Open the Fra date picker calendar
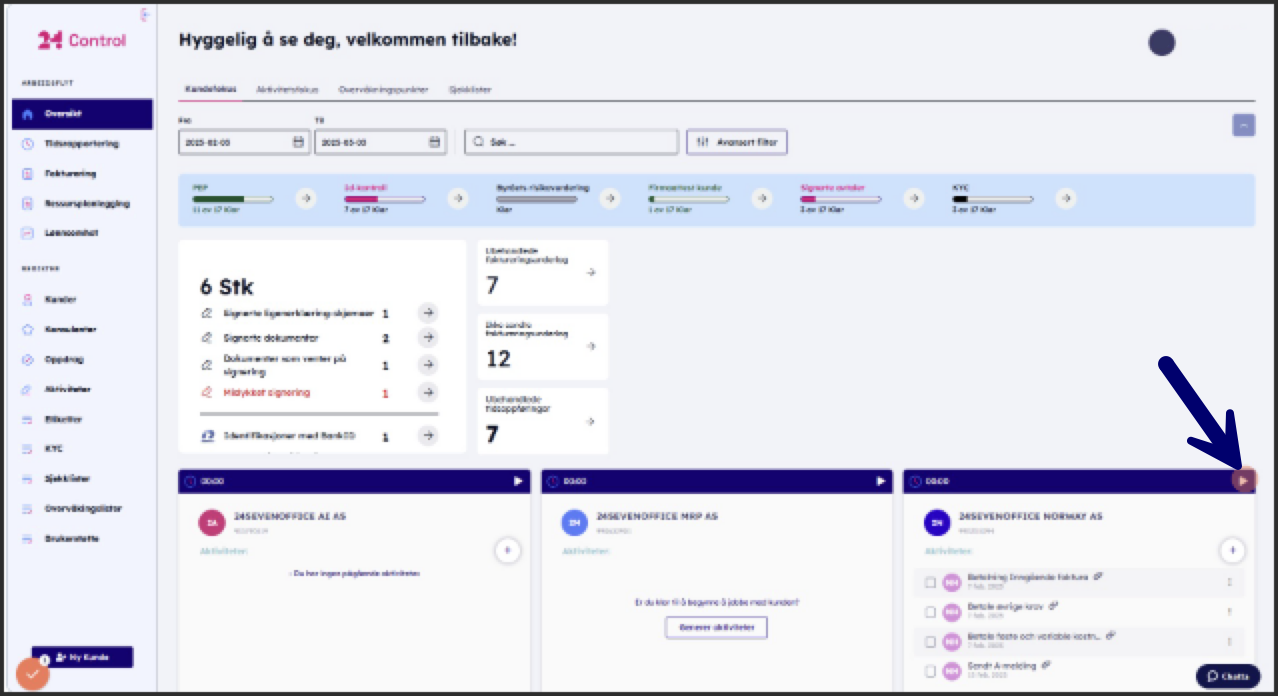This screenshot has height=696, width=1278. 298,143
